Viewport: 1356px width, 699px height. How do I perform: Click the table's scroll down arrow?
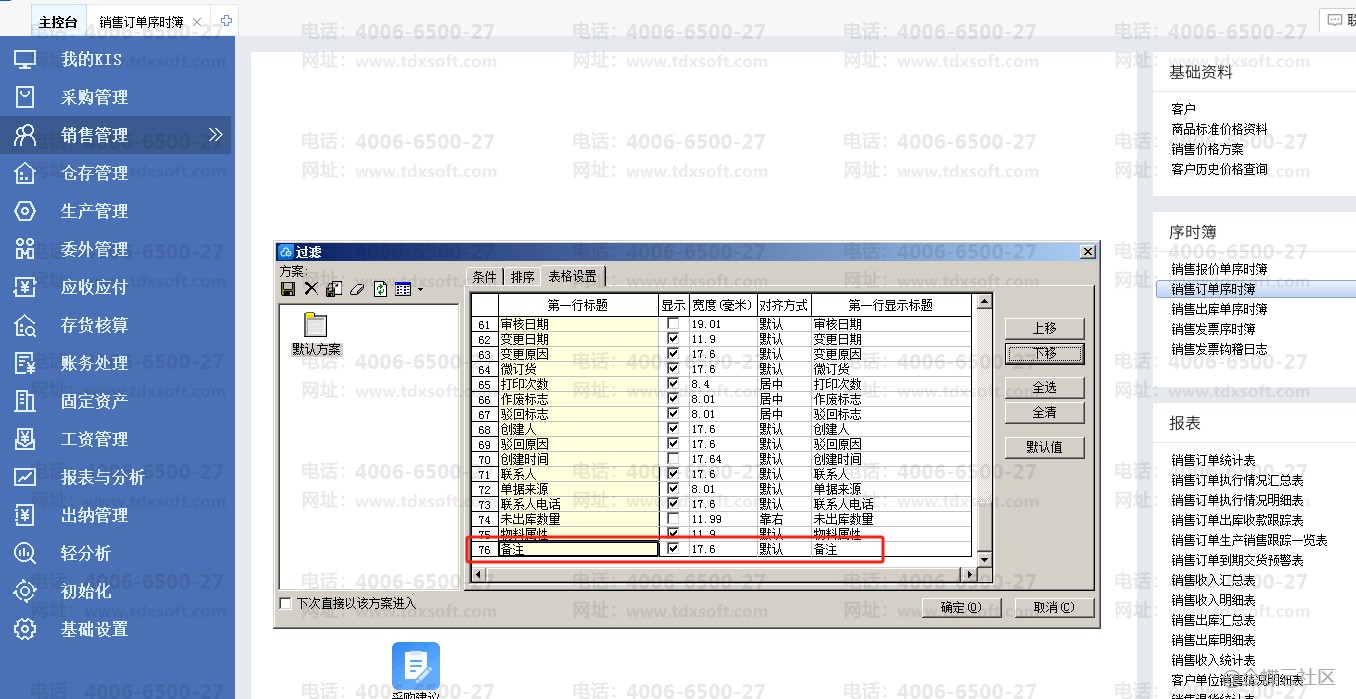click(984, 558)
